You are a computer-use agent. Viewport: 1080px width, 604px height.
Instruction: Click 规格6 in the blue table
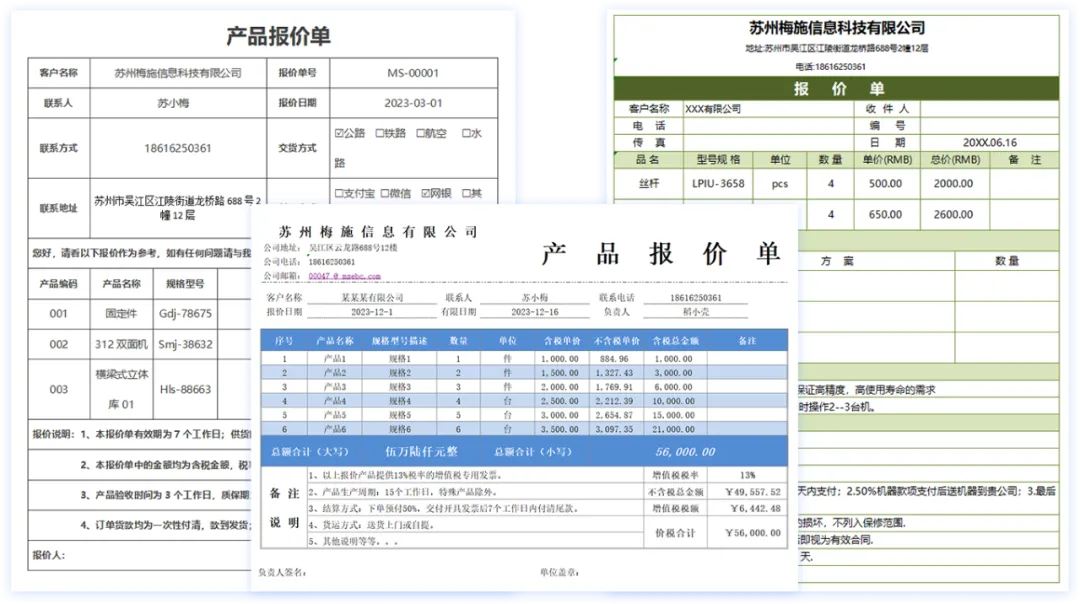pos(399,429)
